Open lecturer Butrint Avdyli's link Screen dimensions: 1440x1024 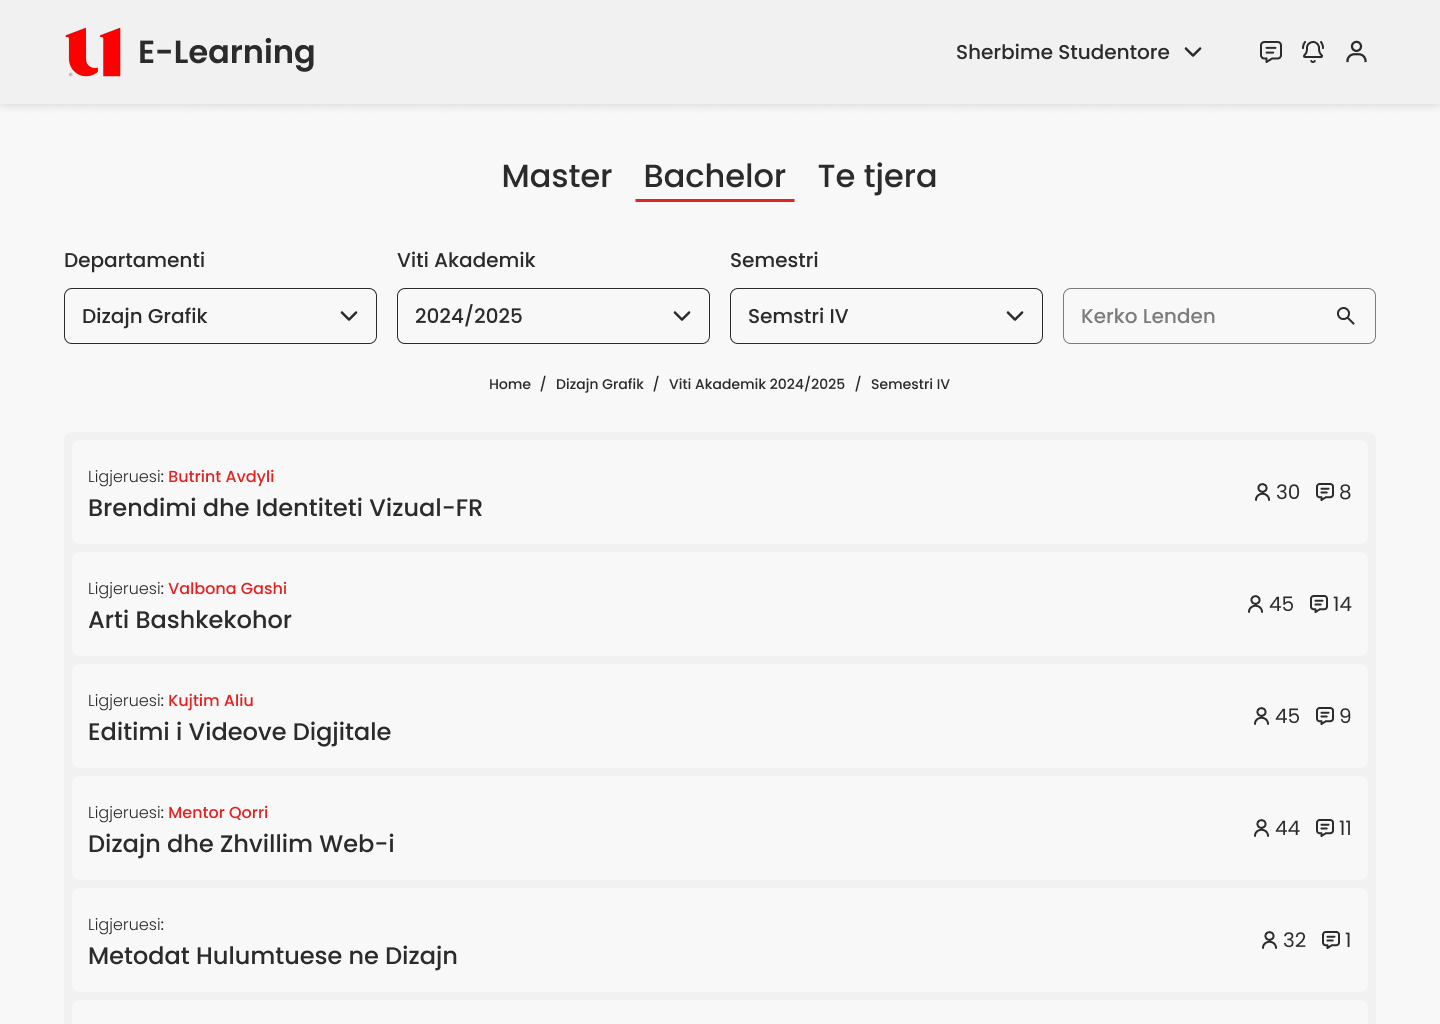pyautogui.click(x=221, y=477)
